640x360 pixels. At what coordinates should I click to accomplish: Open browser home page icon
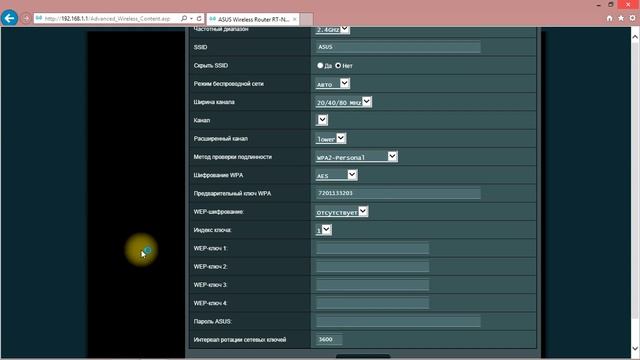click(x=609, y=18)
